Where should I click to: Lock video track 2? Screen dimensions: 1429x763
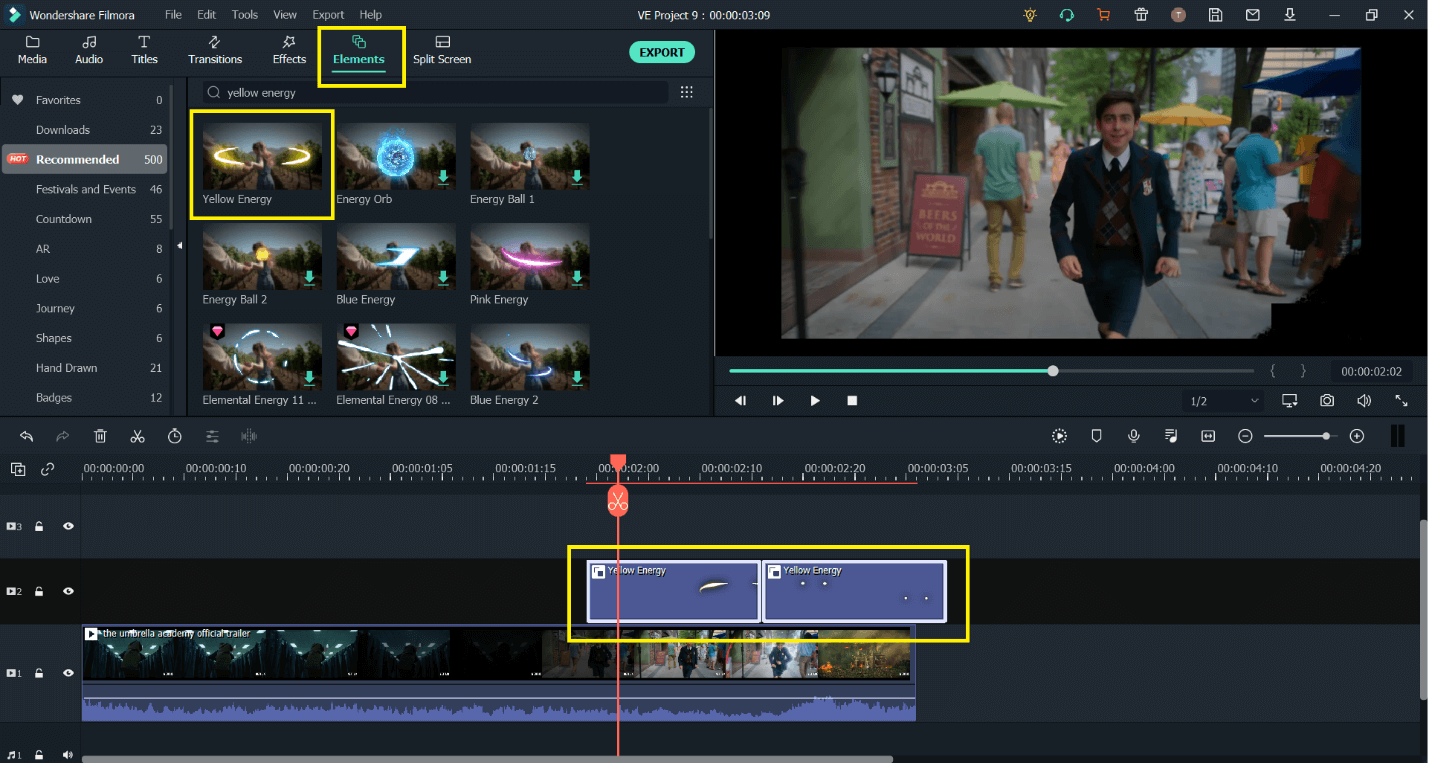[x=39, y=591]
